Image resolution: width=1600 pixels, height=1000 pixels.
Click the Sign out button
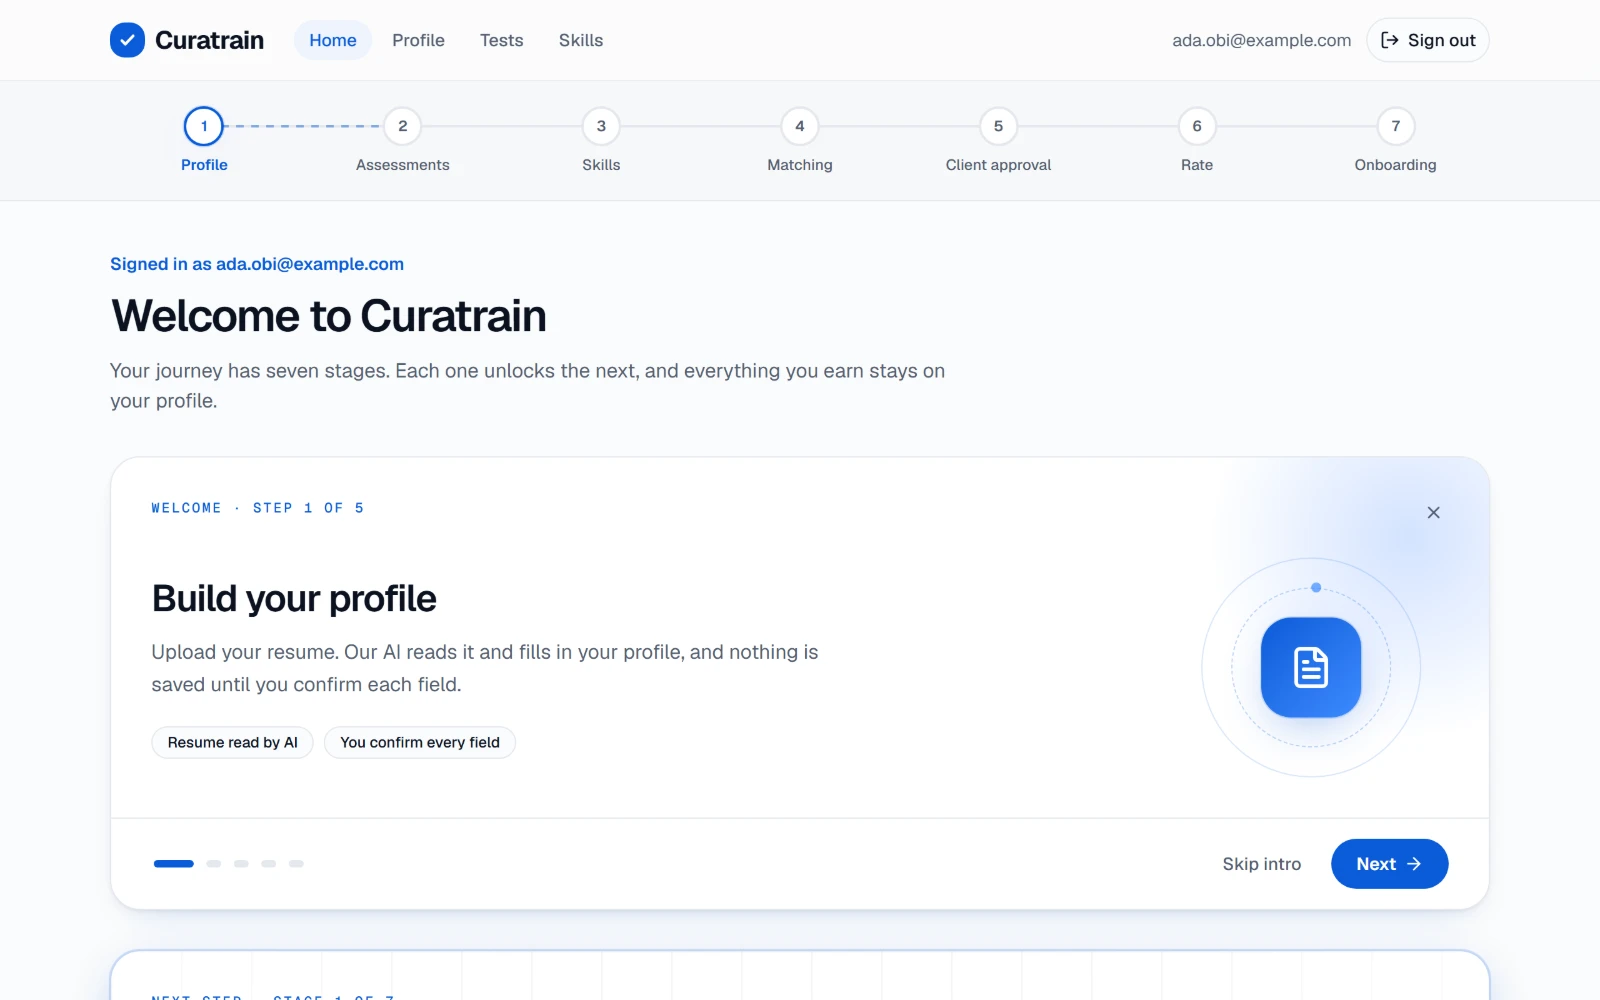pos(1428,40)
